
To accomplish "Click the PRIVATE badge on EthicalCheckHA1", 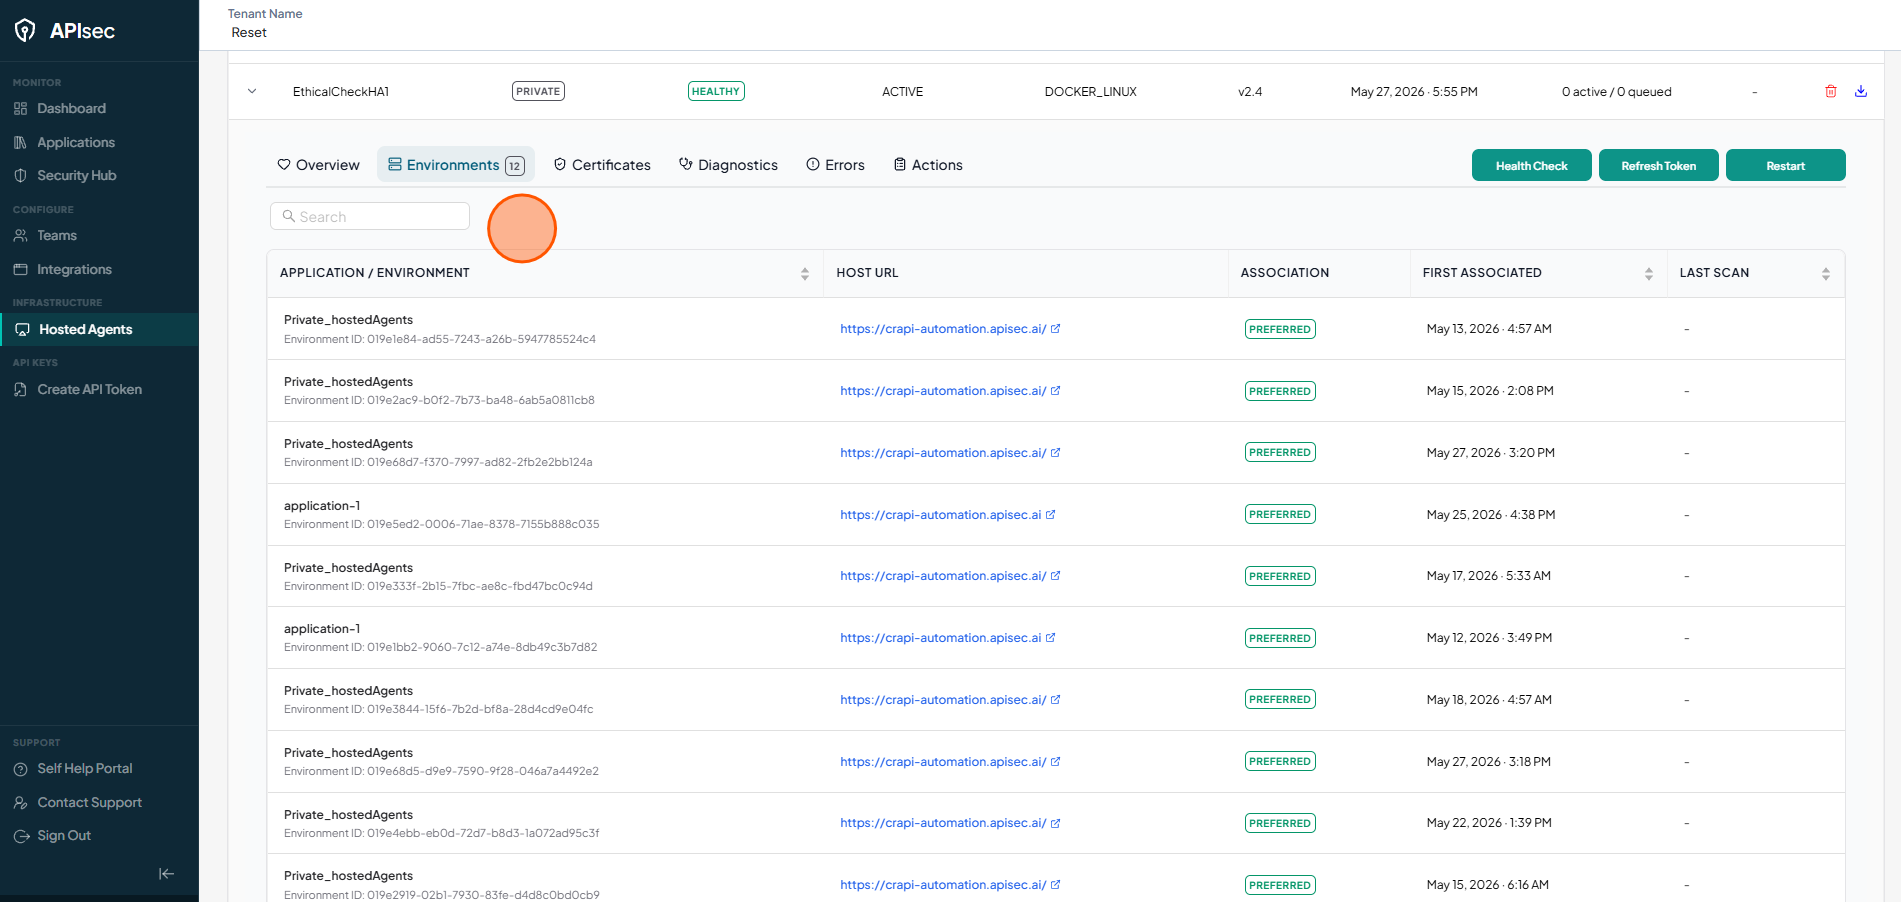I will click(x=538, y=91).
